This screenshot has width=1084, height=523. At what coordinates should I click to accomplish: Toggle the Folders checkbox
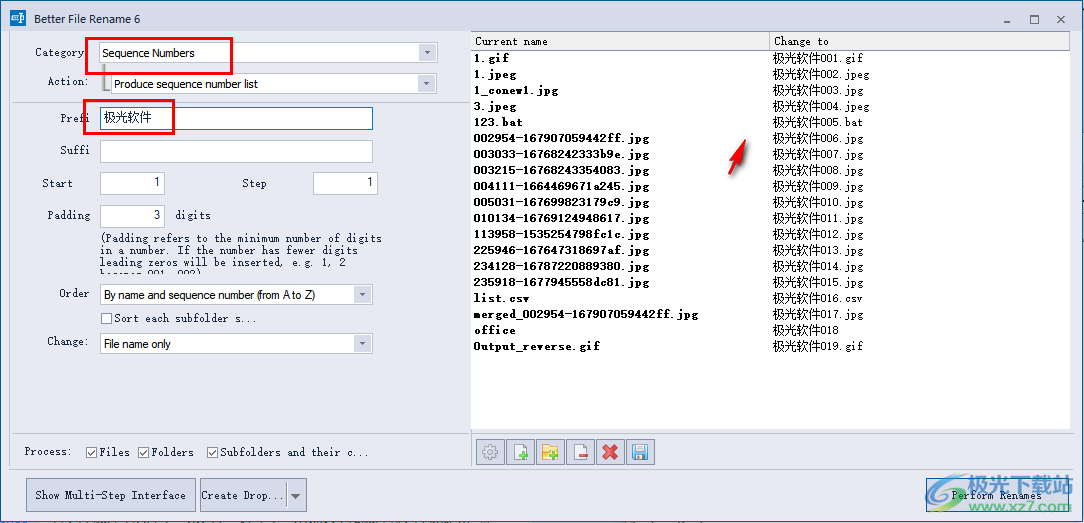tap(144, 453)
